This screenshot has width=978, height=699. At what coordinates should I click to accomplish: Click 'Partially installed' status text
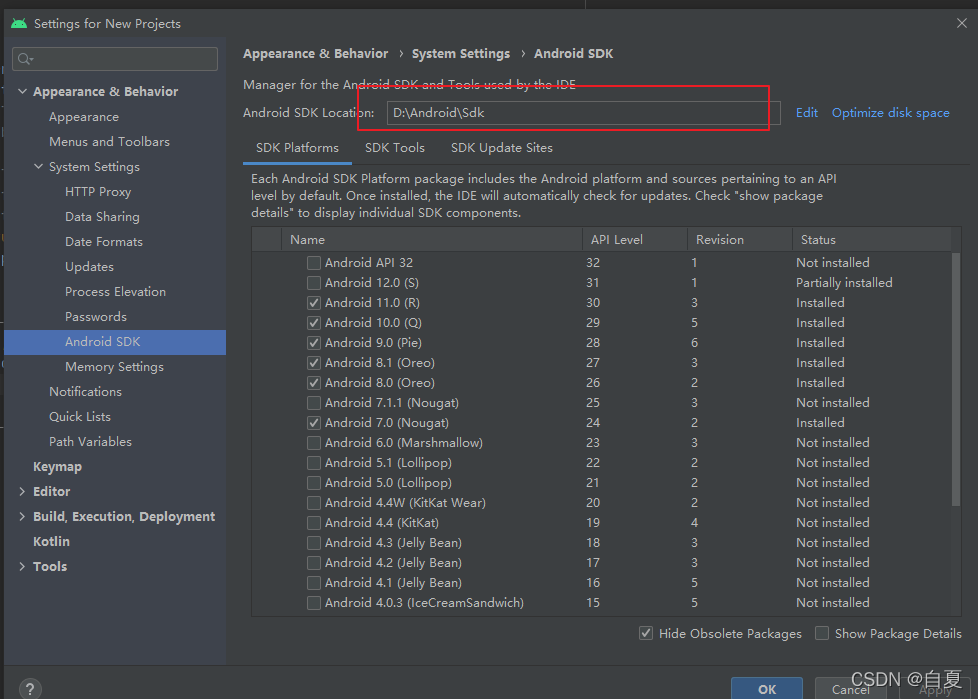pyautogui.click(x=844, y=282)
